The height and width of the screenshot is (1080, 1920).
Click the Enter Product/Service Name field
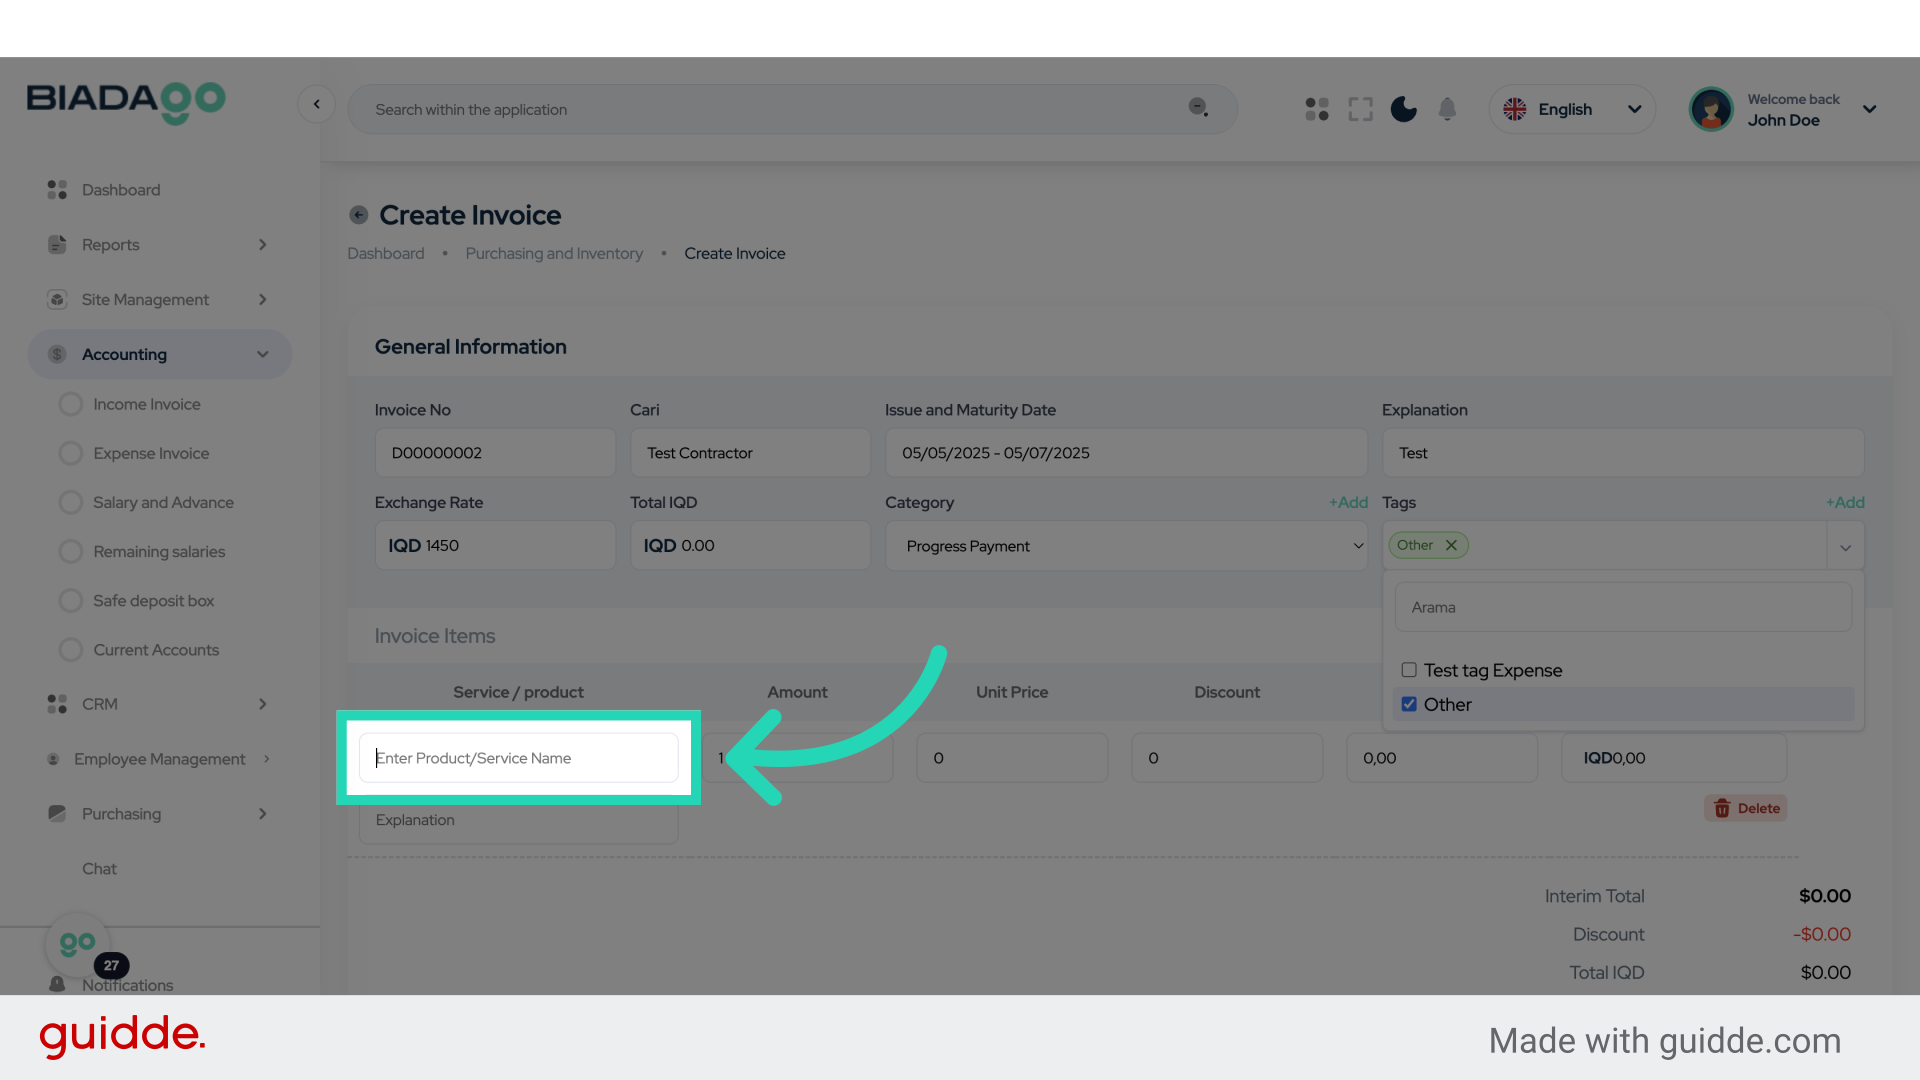pyautogui.click(x=518, y=758)
